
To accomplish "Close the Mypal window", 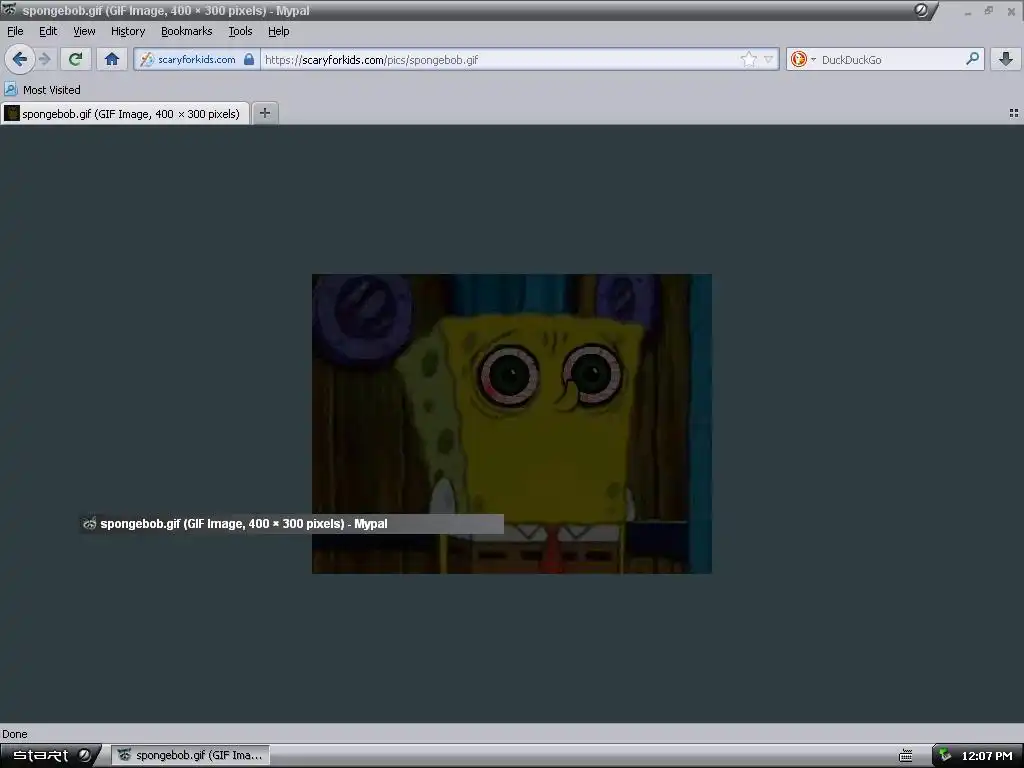I will [1011, 11].
